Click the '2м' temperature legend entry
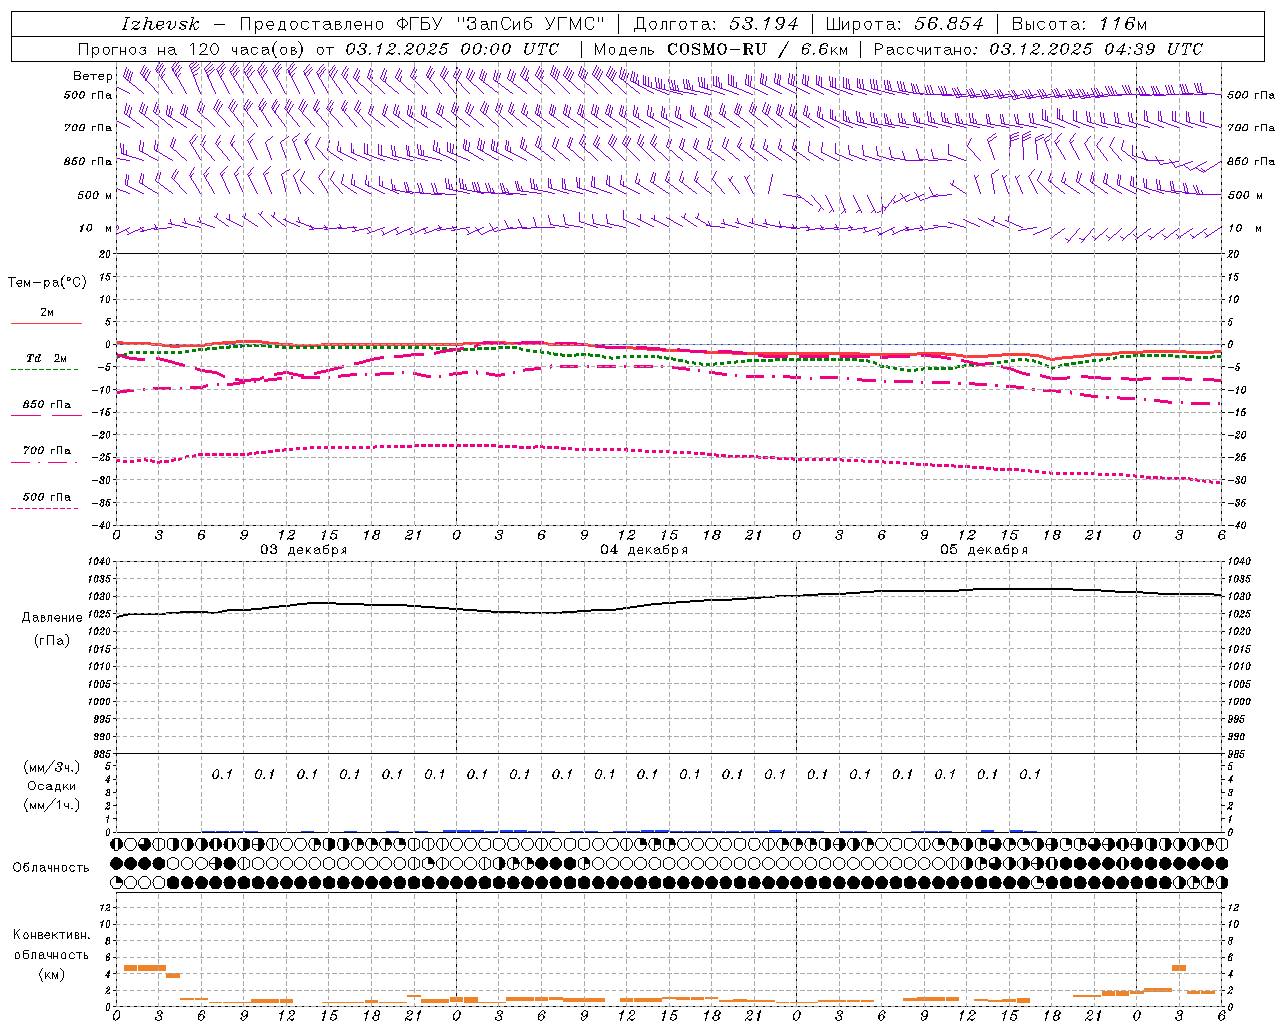The height and width of the screenshot is (1024, 1280). (x=47, y=313)
